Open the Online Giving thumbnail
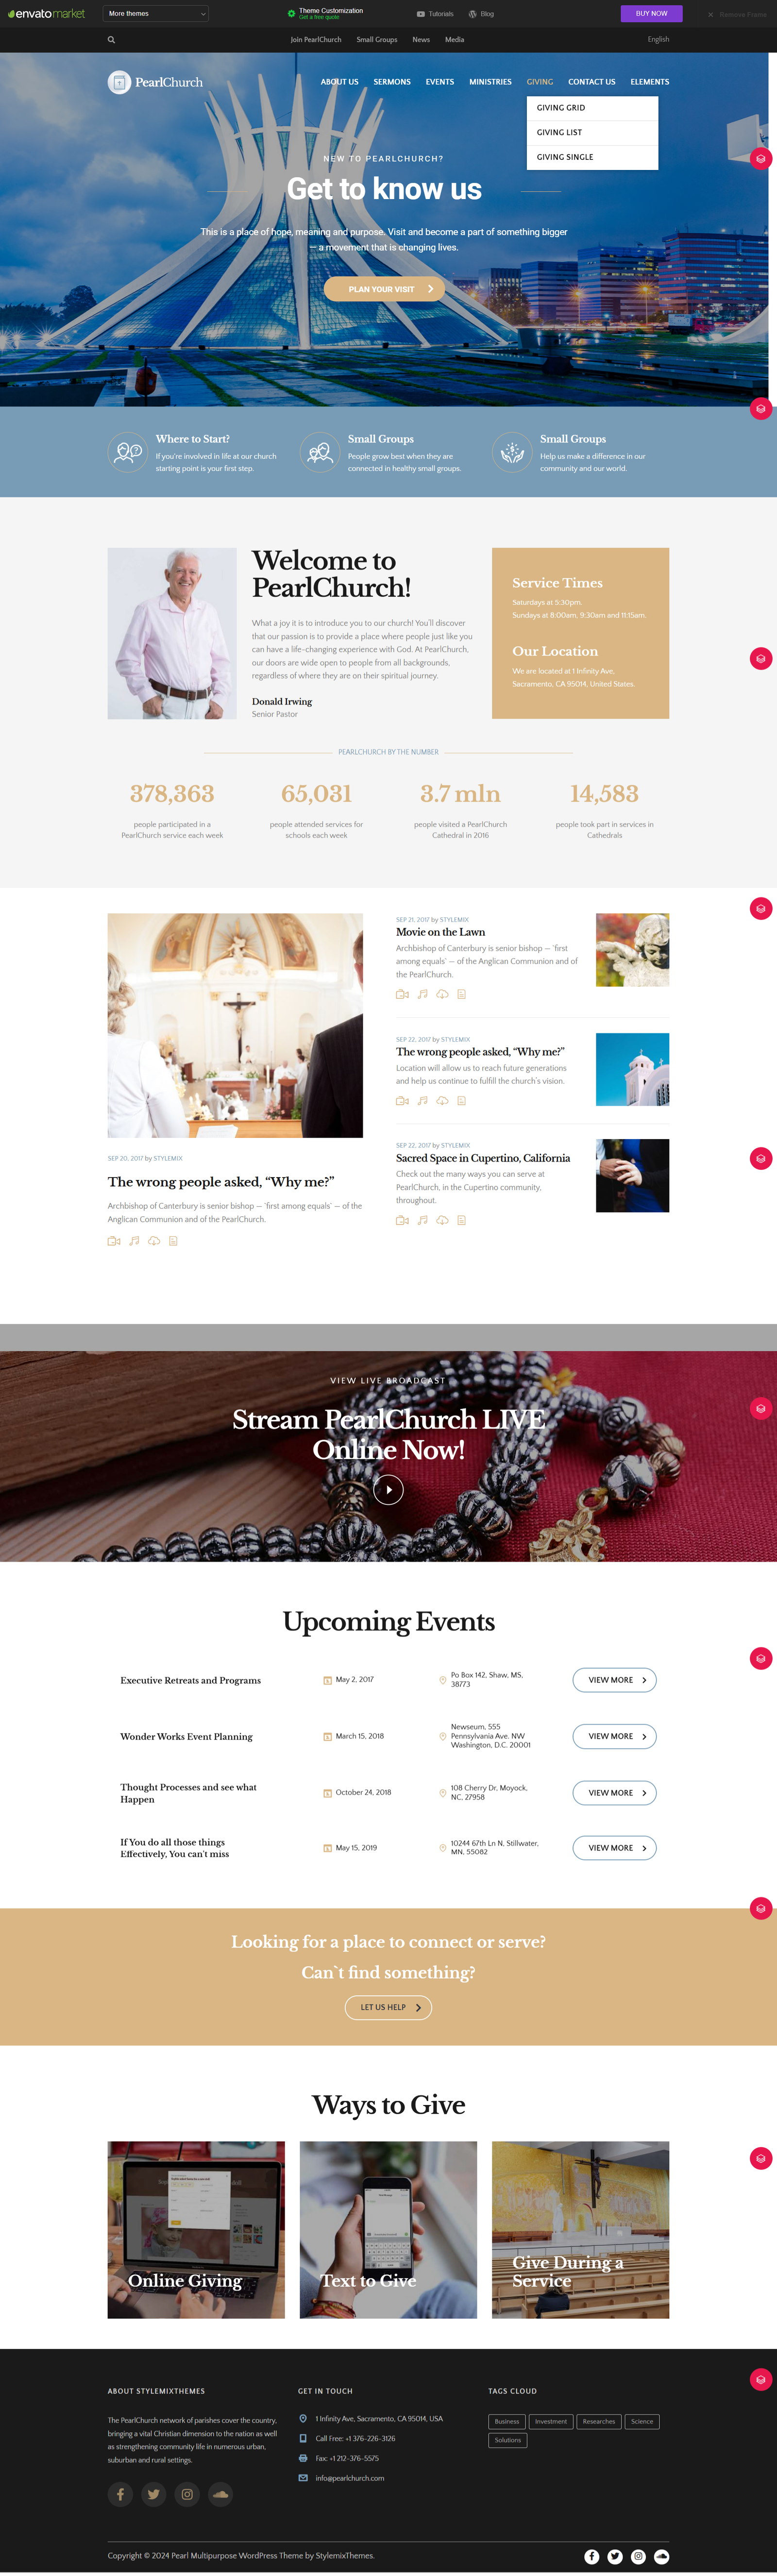This screenshot has width=777, height=2576. click(196, 2229)
